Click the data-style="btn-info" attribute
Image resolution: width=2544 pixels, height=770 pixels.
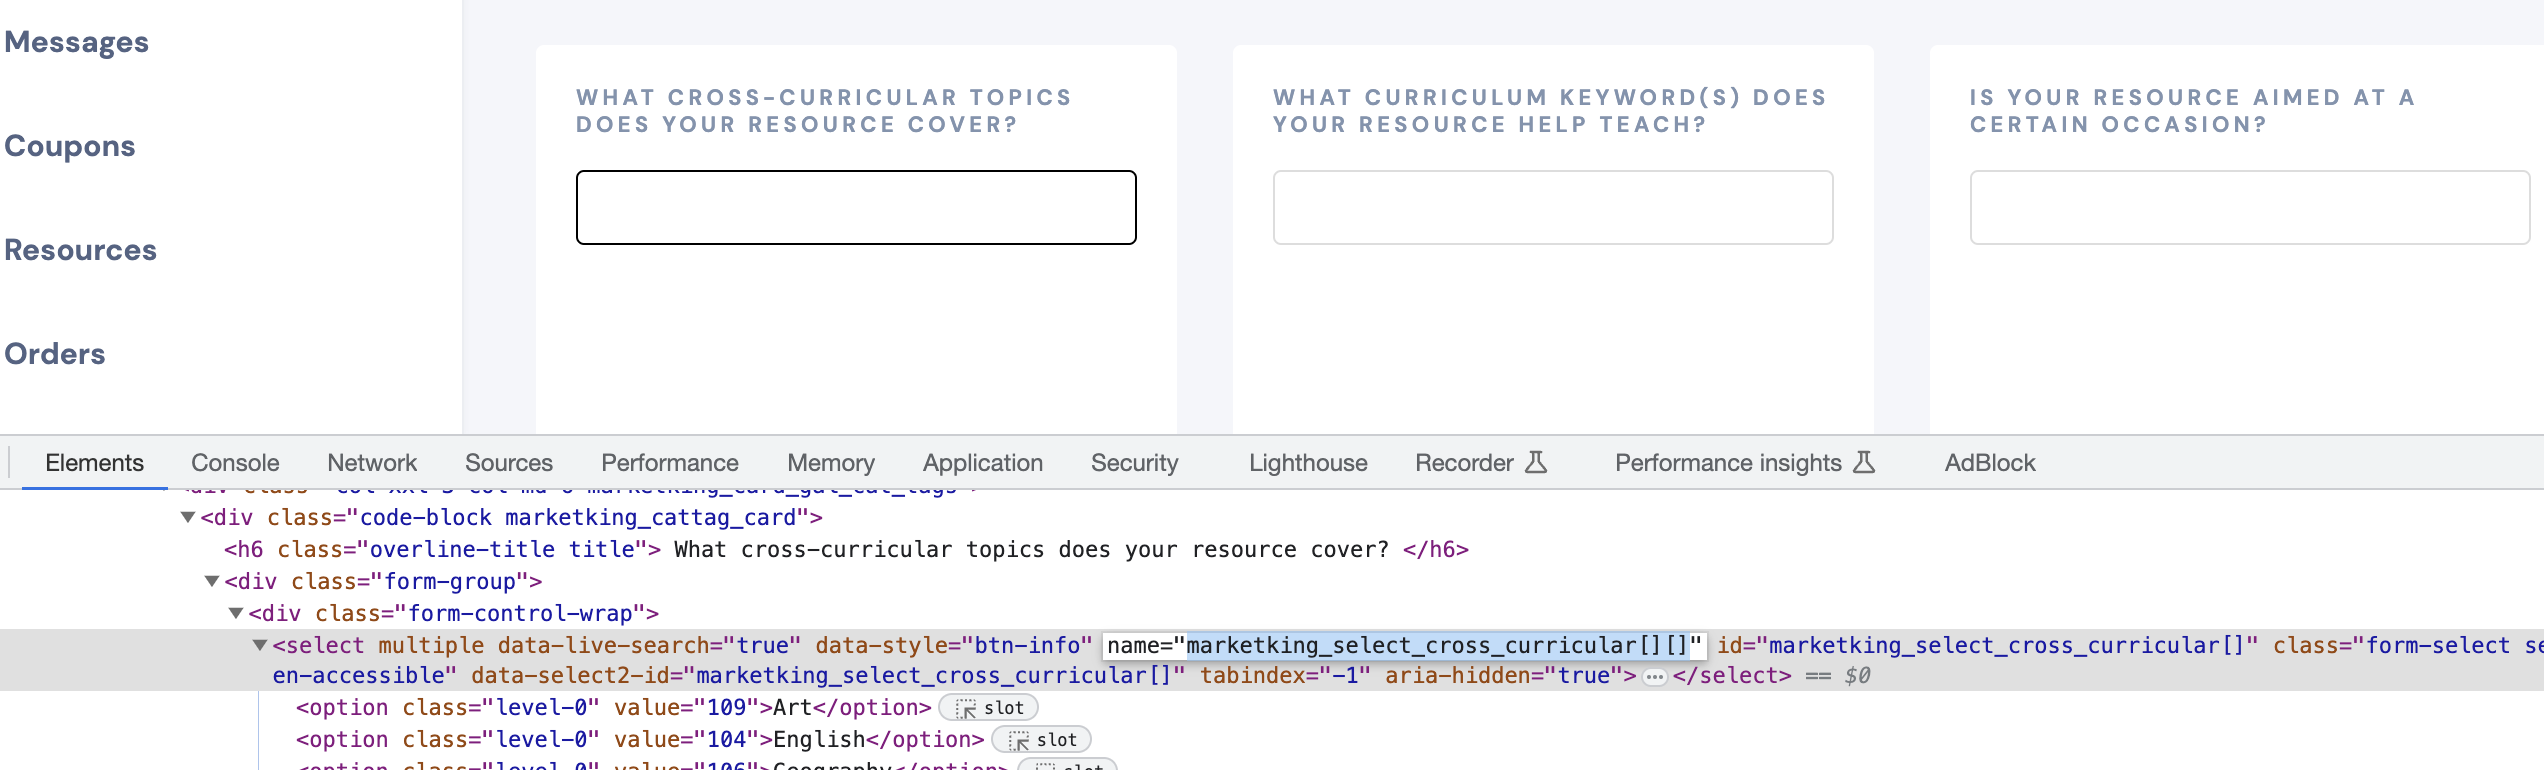coord(954,645)
